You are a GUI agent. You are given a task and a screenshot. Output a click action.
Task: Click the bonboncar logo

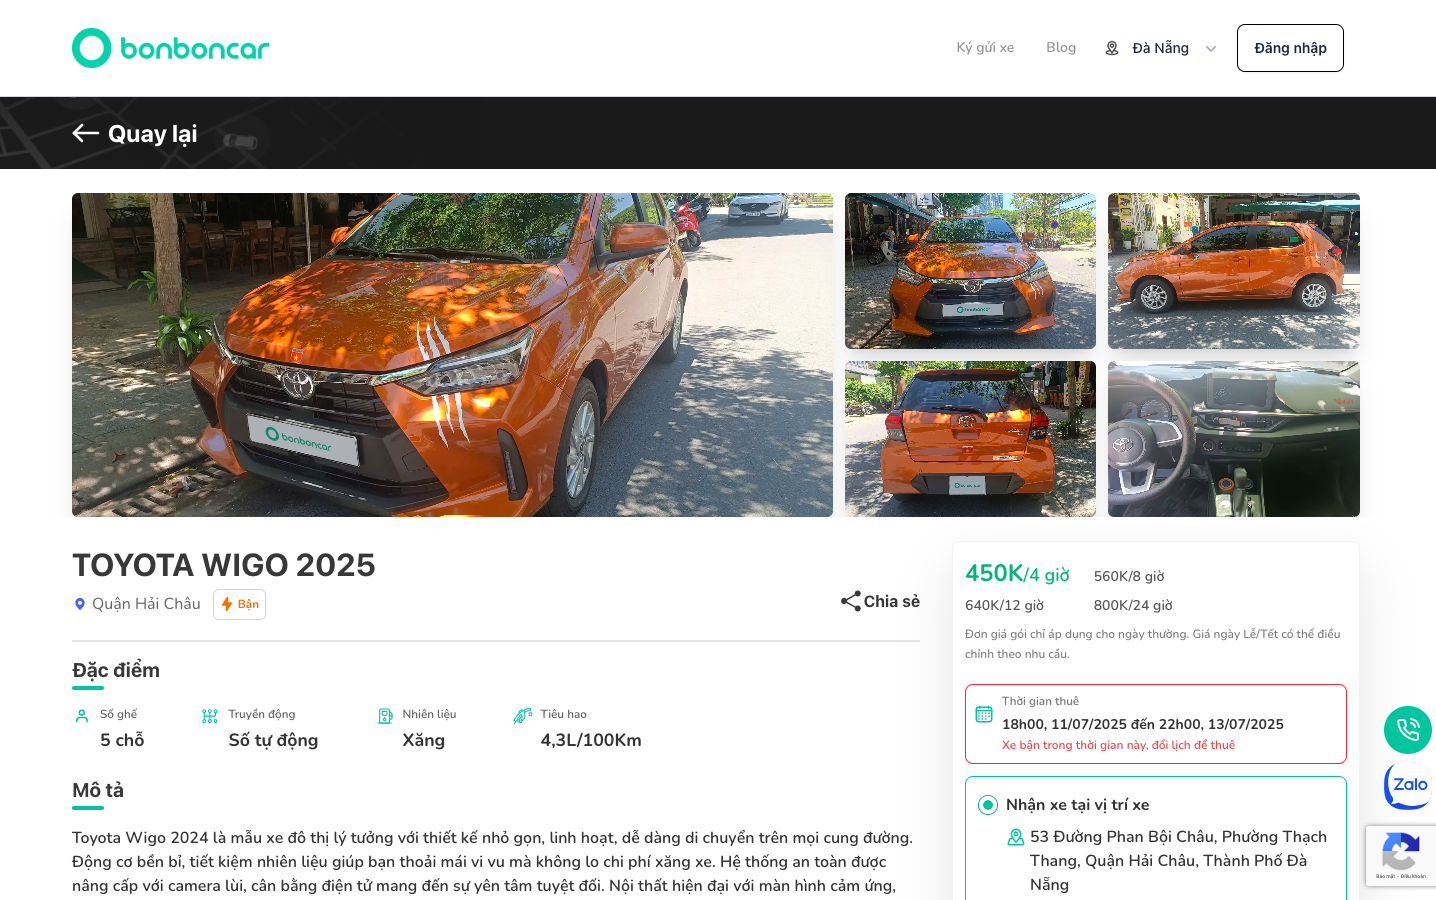(x=170, y=48)
